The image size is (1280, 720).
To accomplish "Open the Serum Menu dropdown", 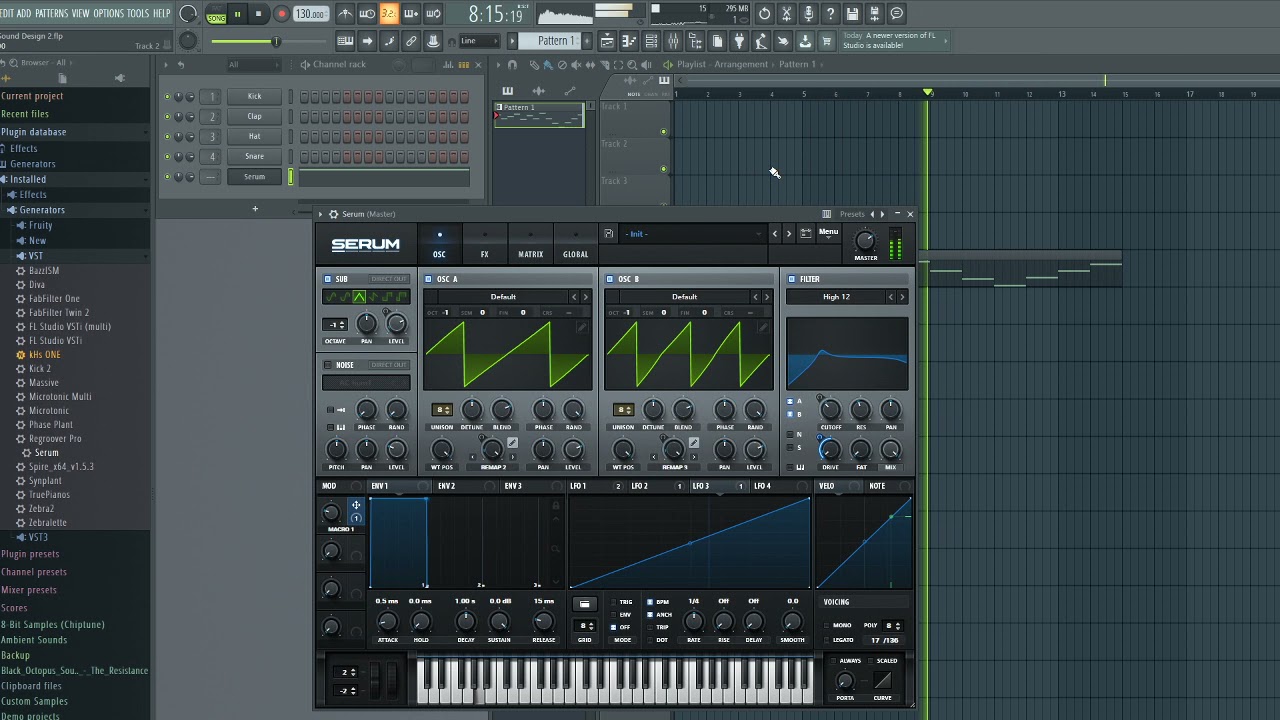I will 829,233.
